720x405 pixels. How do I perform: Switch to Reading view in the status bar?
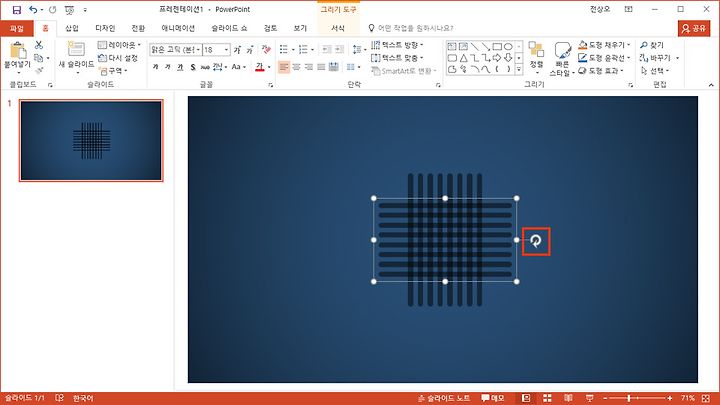coord(568,398)
